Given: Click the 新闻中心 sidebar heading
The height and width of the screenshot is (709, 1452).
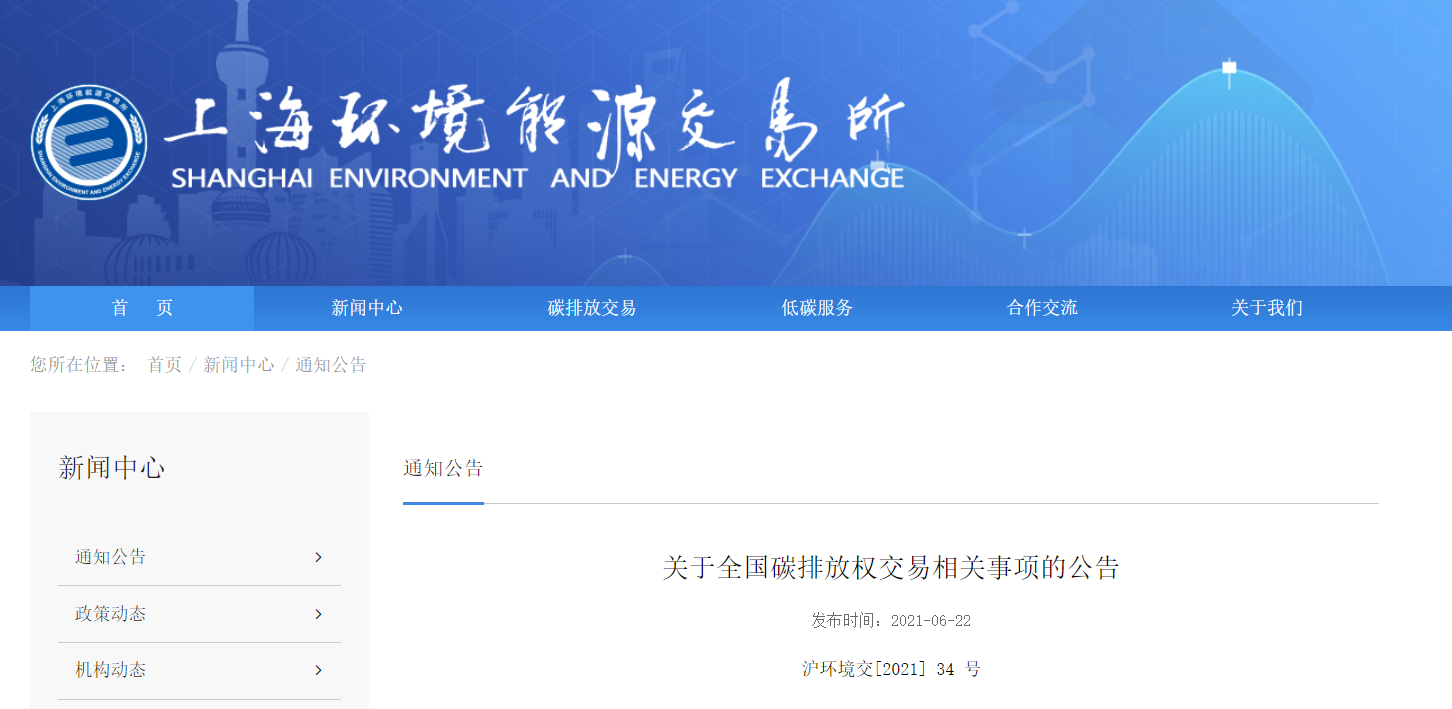Looking at the screenshot, I should pyautogui.click(x=112, y=467).
